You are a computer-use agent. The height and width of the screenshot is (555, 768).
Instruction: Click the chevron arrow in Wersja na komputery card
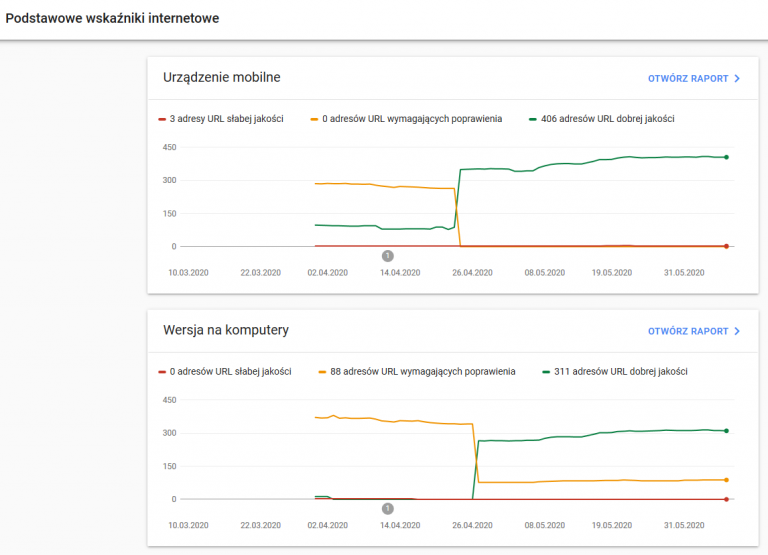737,331
